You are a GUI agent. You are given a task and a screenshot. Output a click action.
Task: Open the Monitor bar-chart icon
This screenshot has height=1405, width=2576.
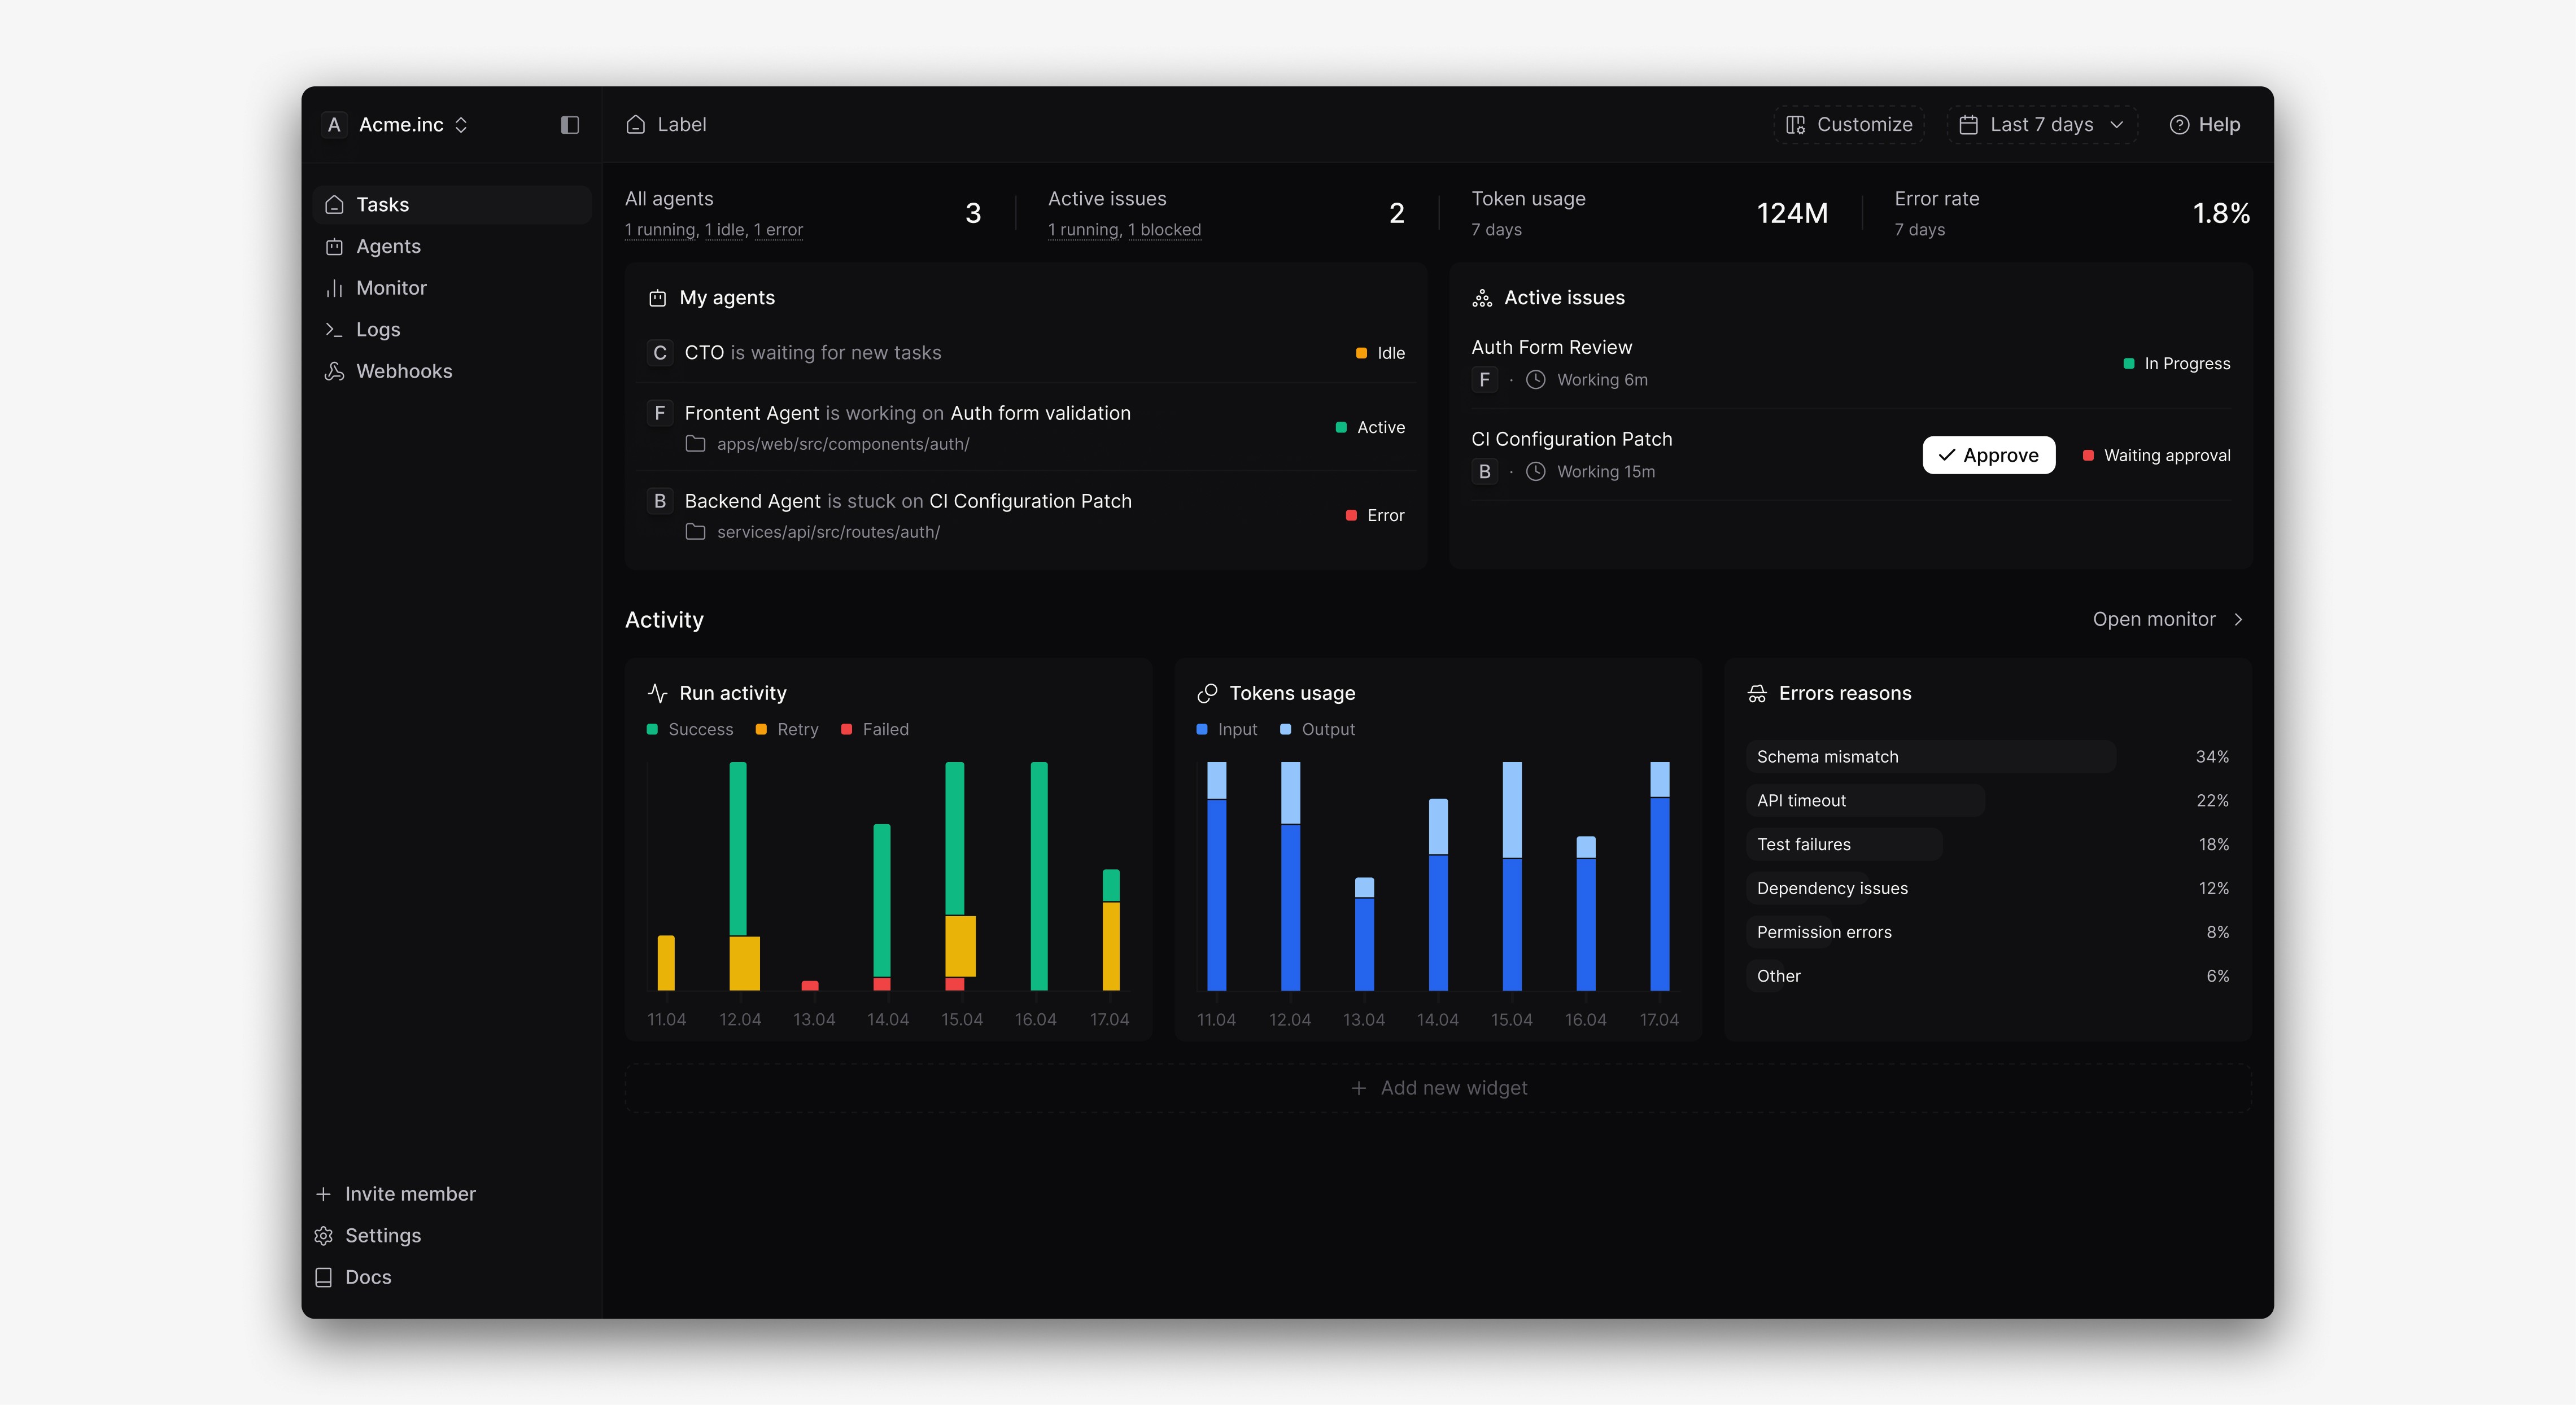(x=334, y=288)
